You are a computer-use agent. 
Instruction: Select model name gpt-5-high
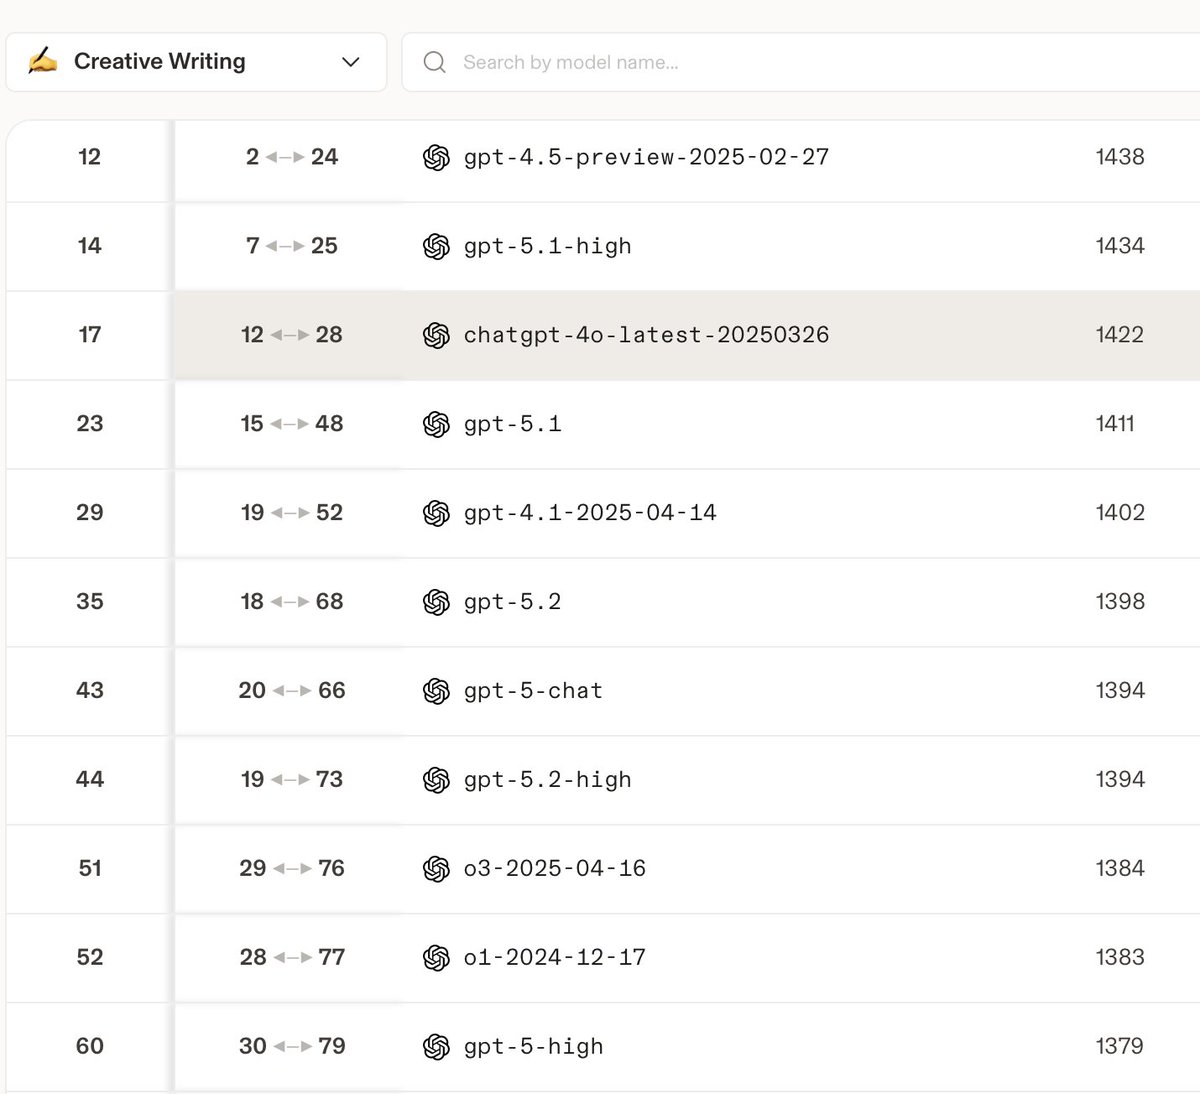pyautogui.click(x=534, y=1047)
